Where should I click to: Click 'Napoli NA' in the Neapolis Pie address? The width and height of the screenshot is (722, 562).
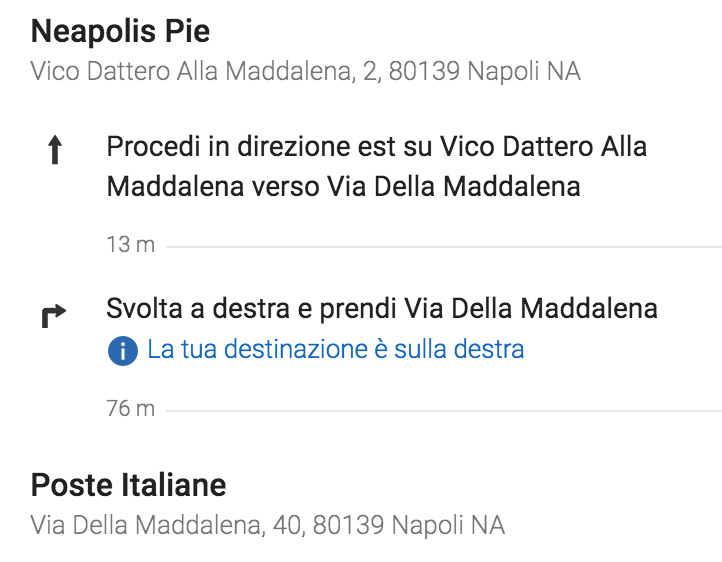(524, 72)
